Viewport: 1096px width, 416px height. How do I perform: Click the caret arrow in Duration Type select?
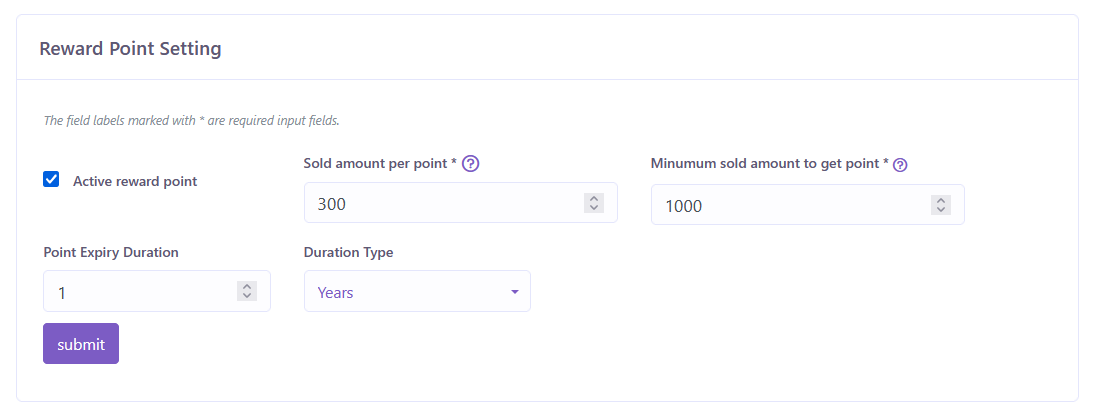click(x=515, y=292)
